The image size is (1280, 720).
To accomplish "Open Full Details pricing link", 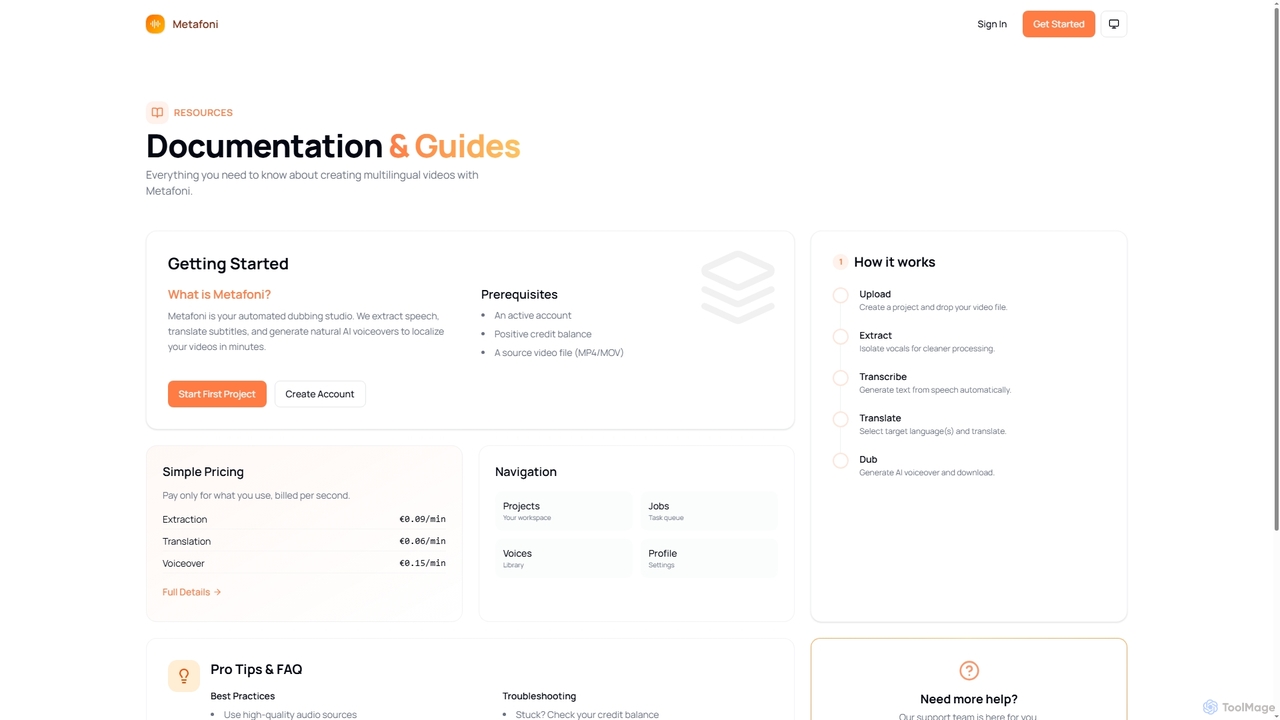I will point(192,592).
